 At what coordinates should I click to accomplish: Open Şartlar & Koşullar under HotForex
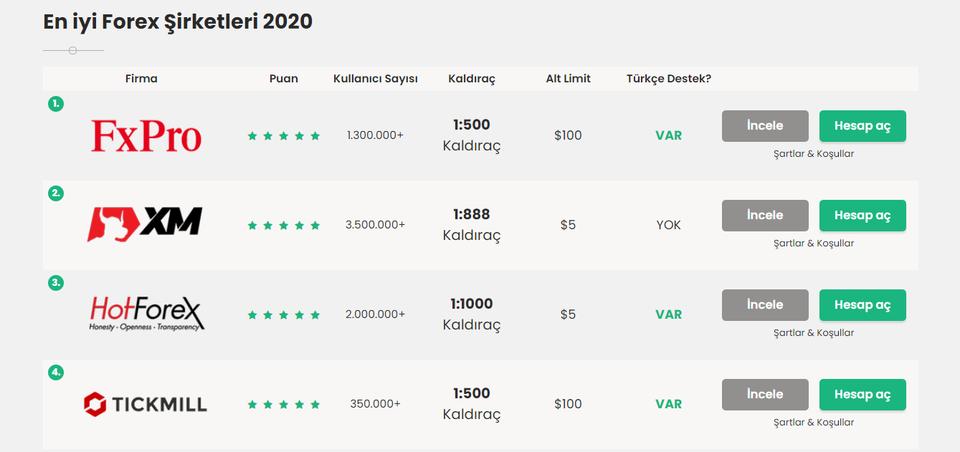click(814, 333)
